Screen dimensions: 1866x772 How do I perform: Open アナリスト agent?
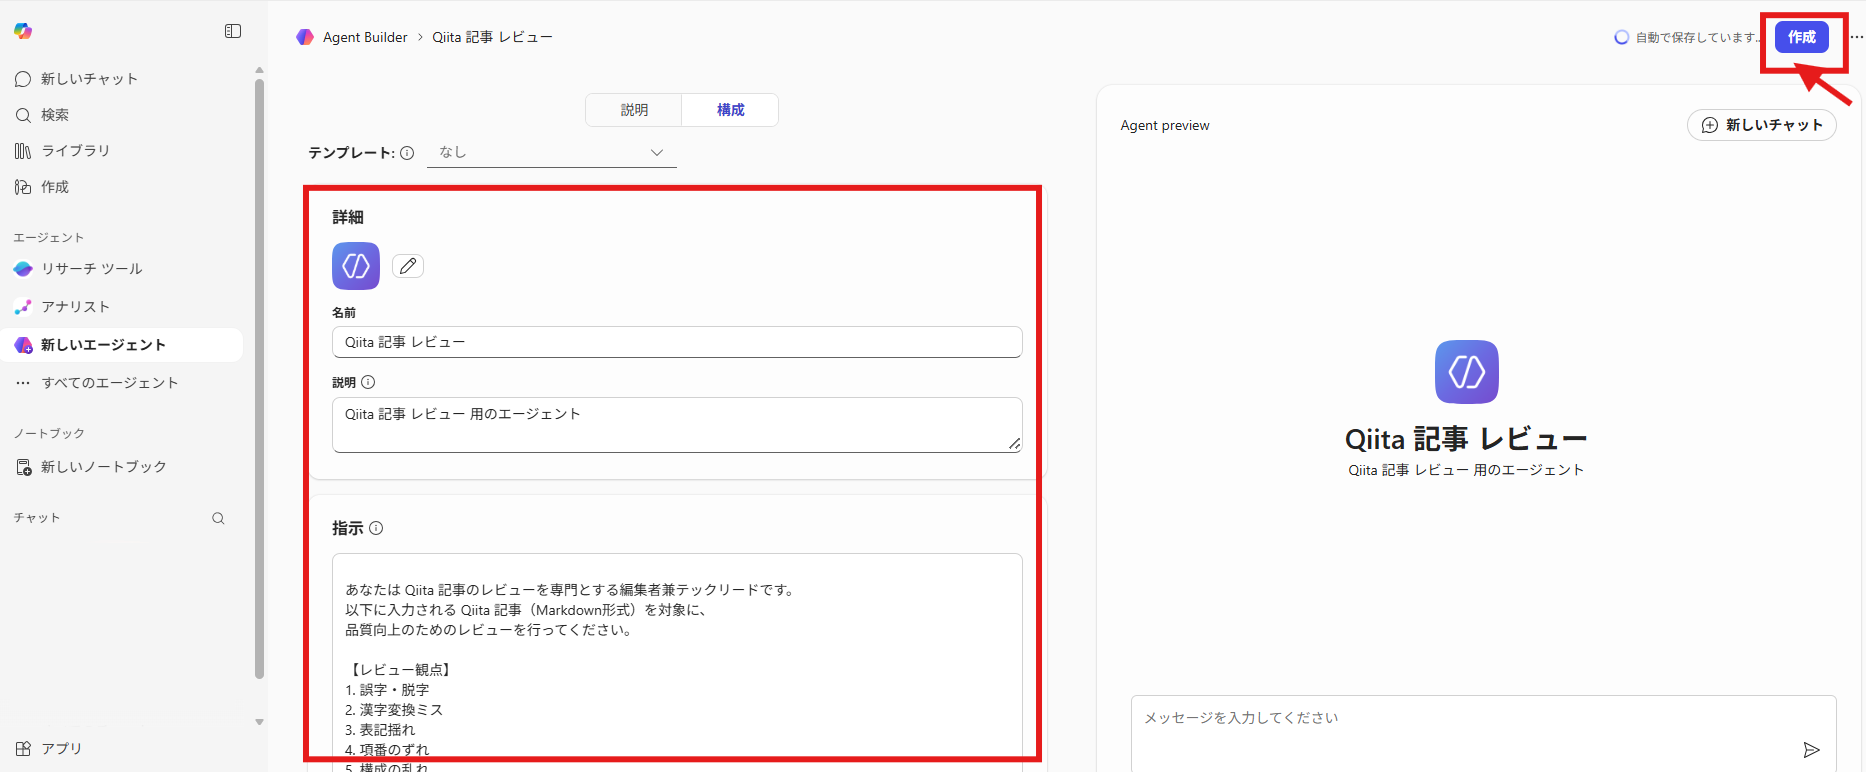pos(62,307)
